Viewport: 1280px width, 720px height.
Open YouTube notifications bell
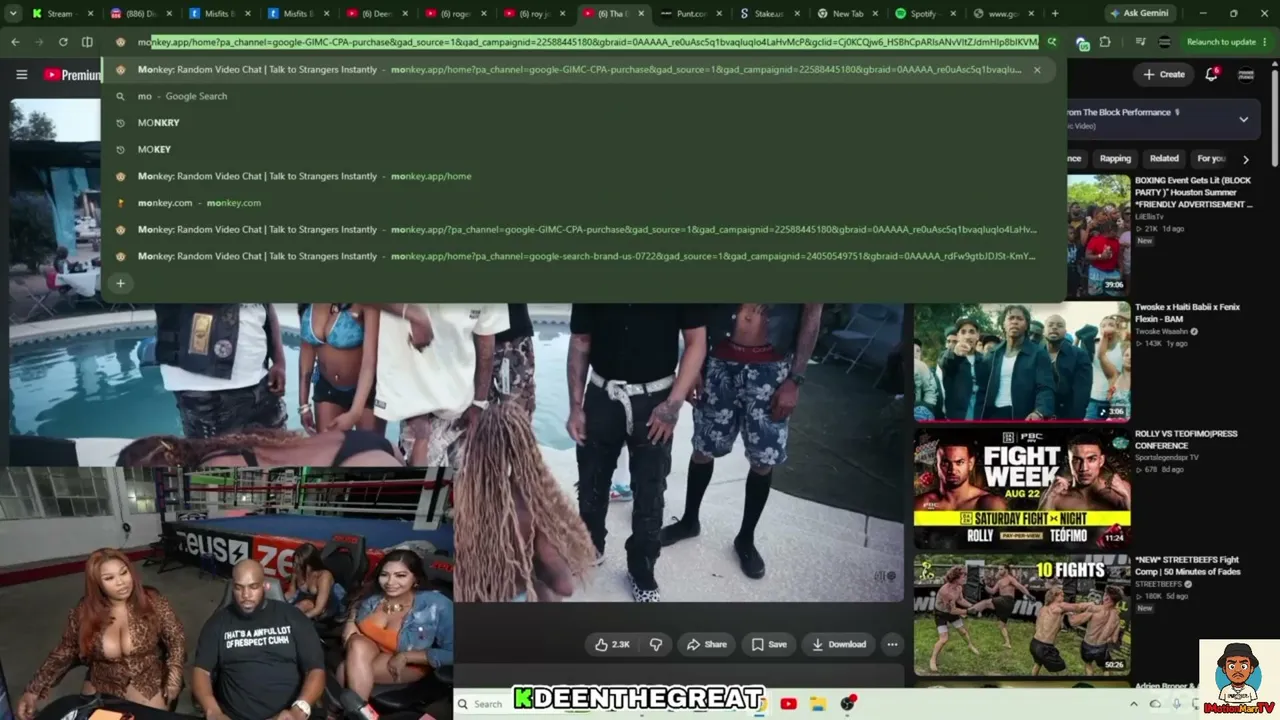(1211, 74)
